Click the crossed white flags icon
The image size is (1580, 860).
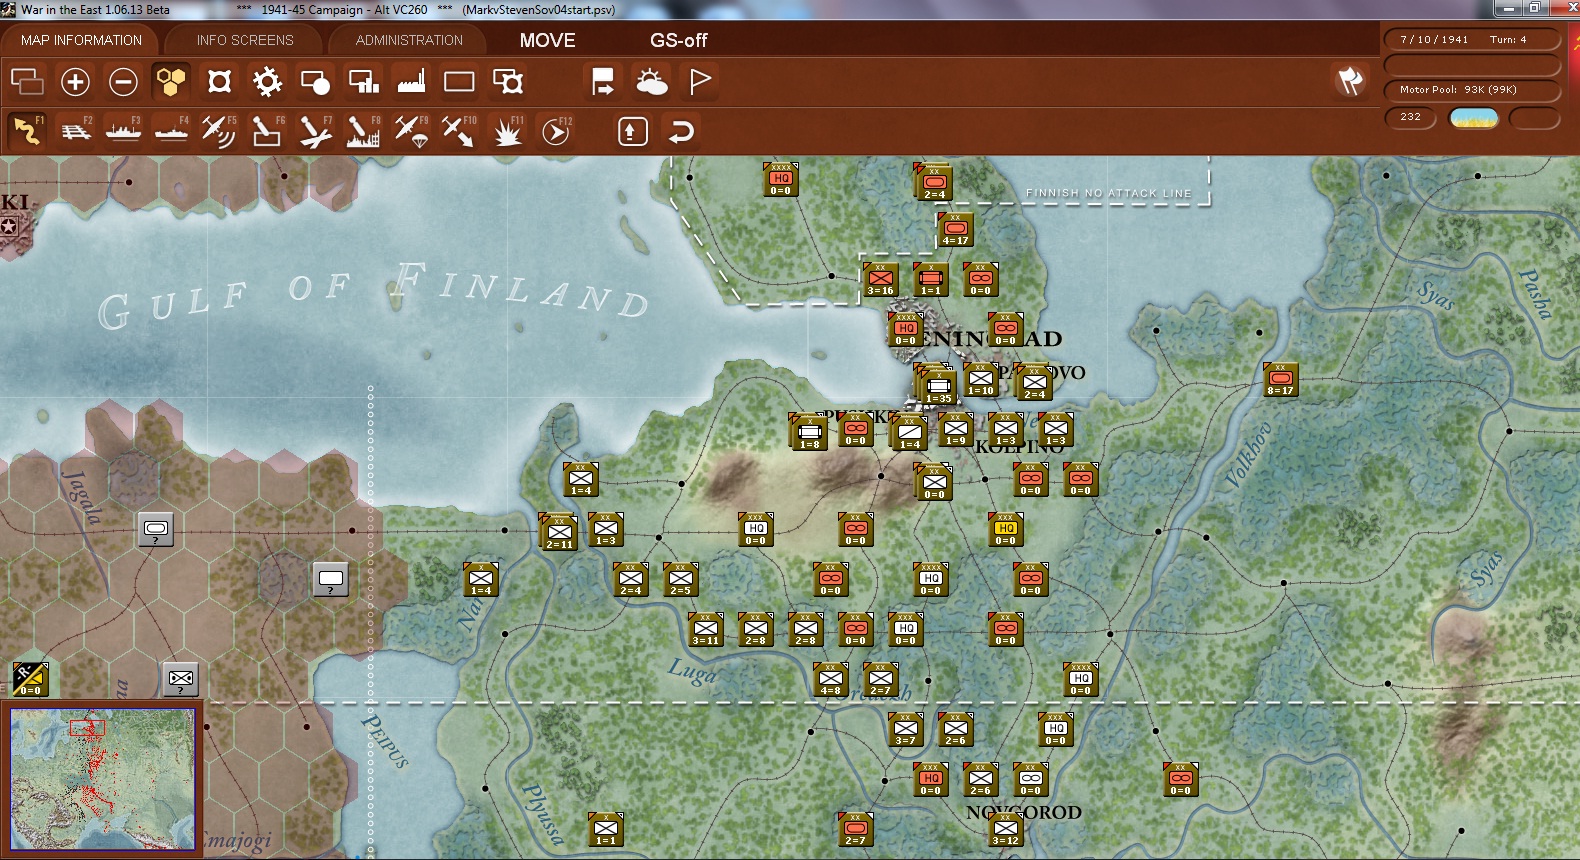[x=1350, y=81]
